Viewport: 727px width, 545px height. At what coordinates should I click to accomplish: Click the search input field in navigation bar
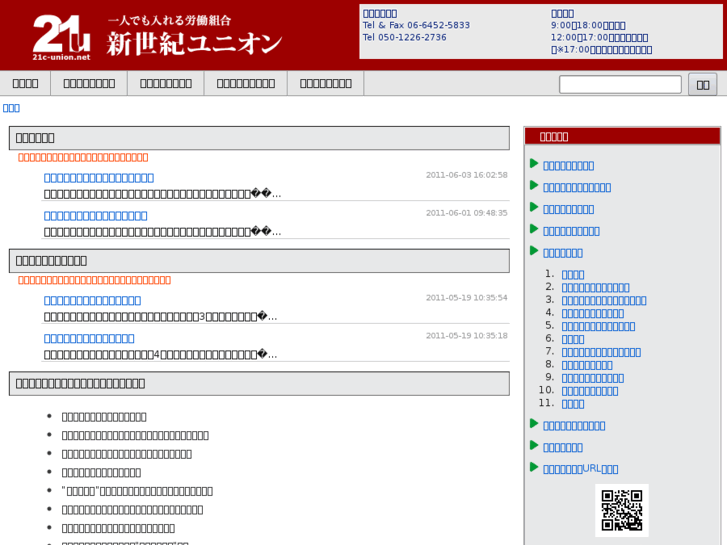[620, 84]
